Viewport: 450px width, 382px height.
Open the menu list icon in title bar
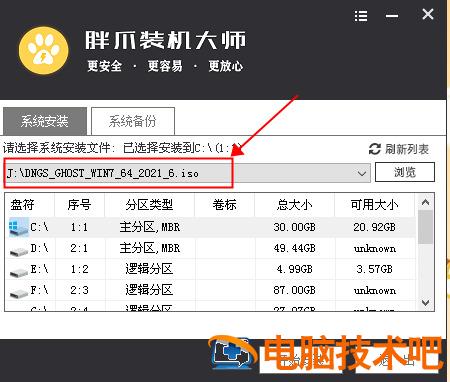(361, 15)
